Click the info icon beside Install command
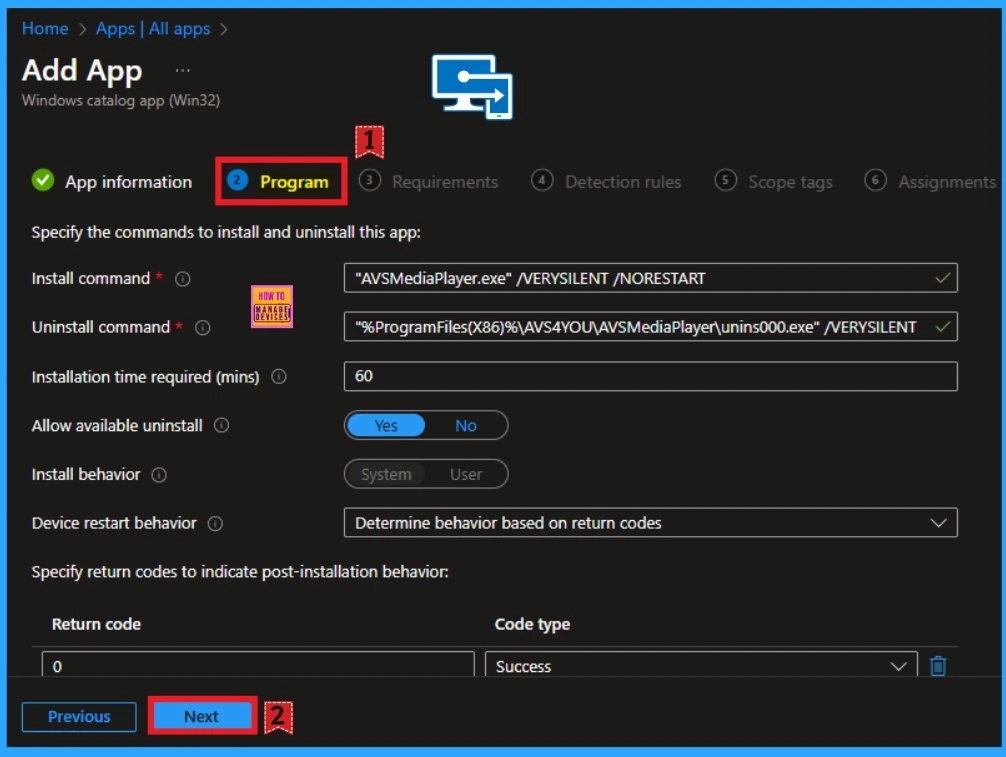Viewport: 1006px width, 757px height. pos(183,279)
